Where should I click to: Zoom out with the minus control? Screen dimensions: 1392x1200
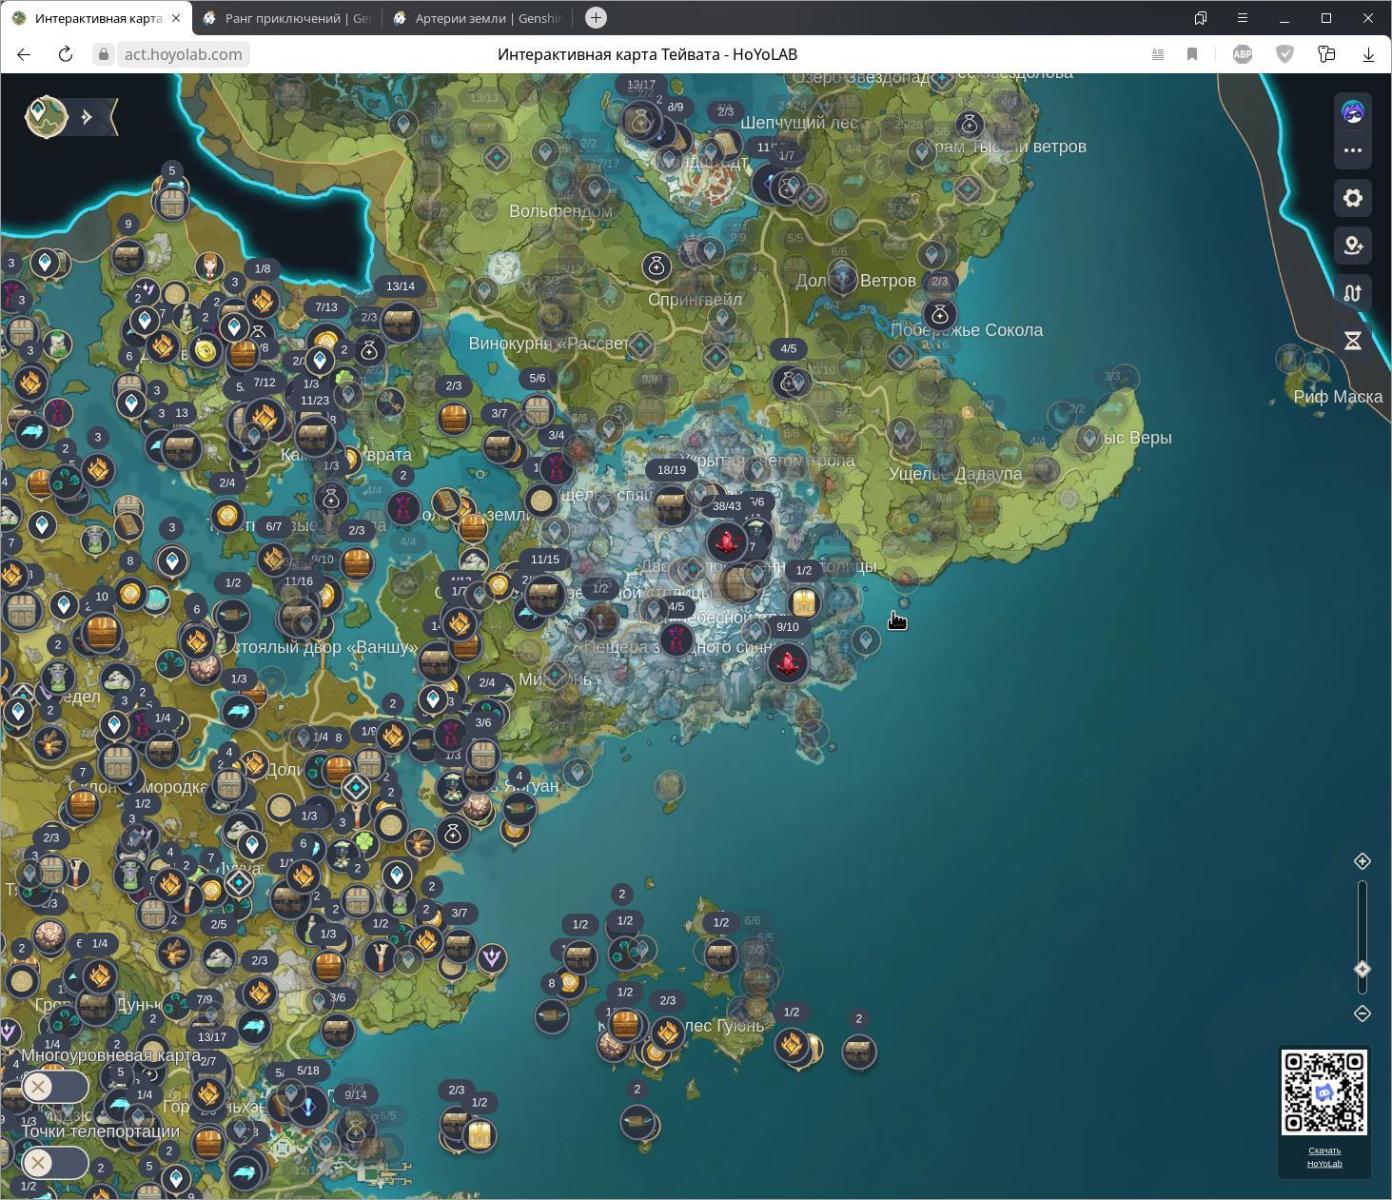[1362, 1013]
